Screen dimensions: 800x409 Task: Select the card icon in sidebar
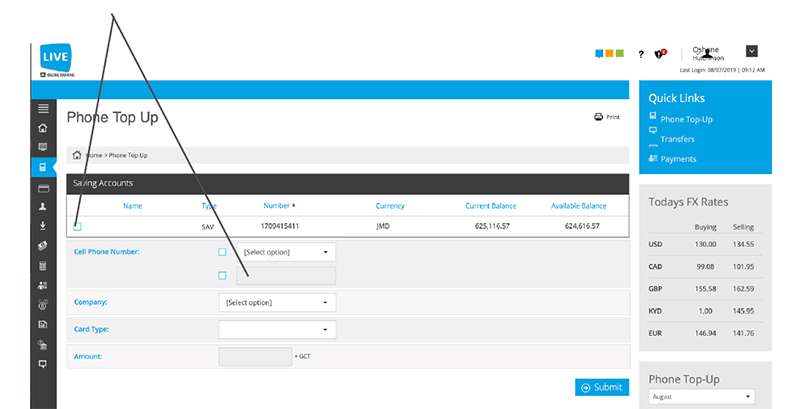click(43, 189)
